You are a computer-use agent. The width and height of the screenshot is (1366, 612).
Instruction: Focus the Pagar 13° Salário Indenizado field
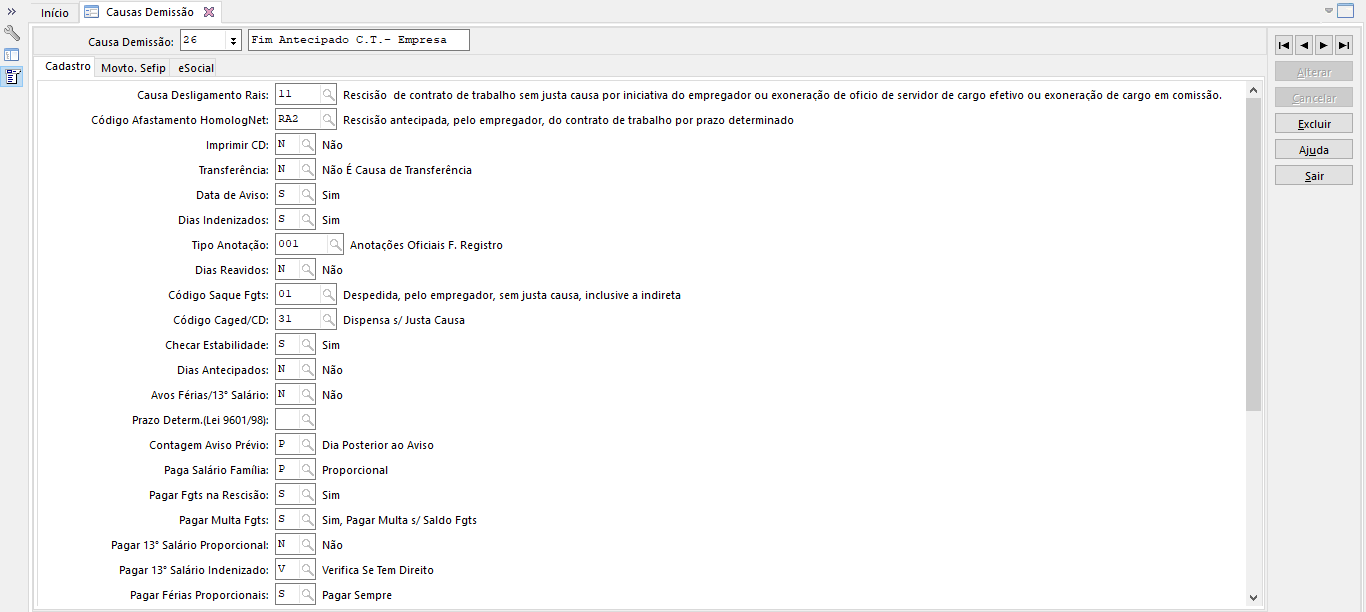(287, 570)
